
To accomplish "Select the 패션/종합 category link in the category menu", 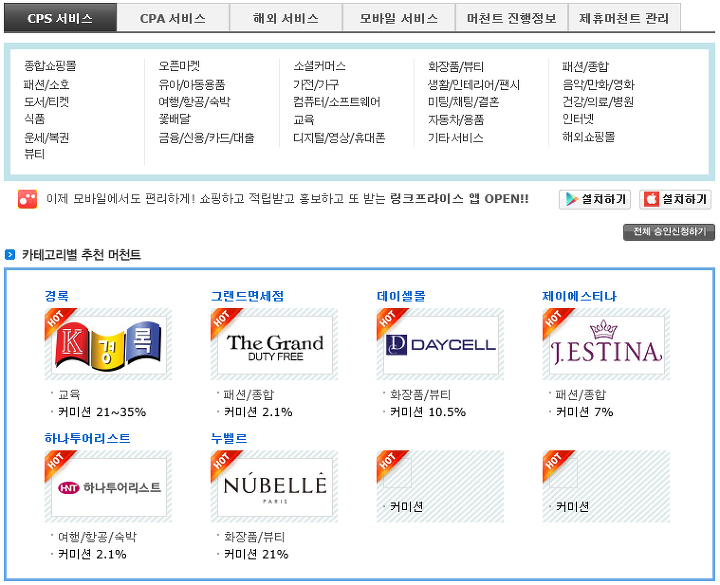I will [585, 67].
